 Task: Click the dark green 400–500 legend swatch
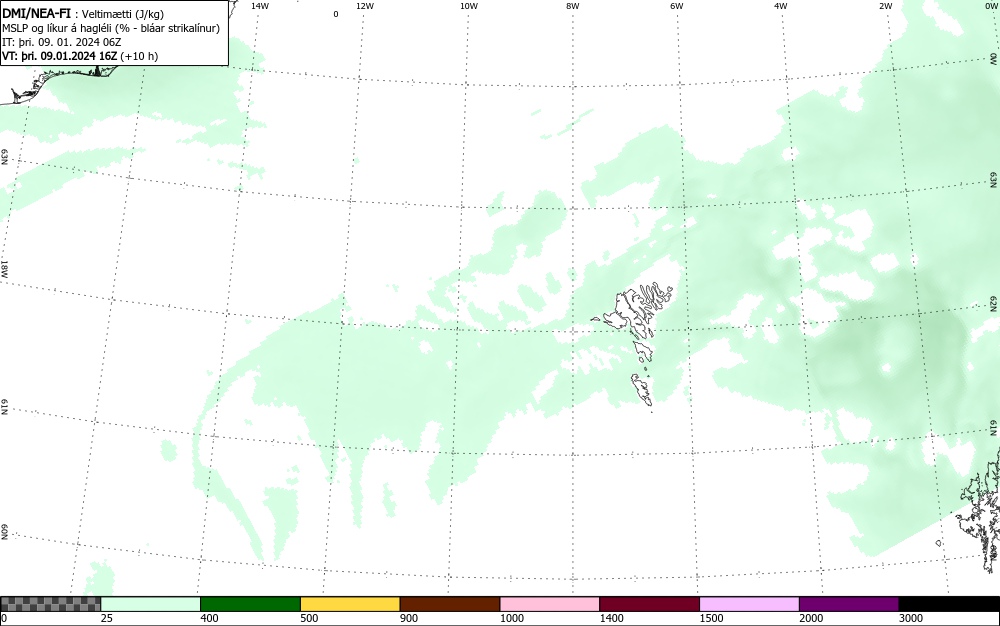(250, 604)
